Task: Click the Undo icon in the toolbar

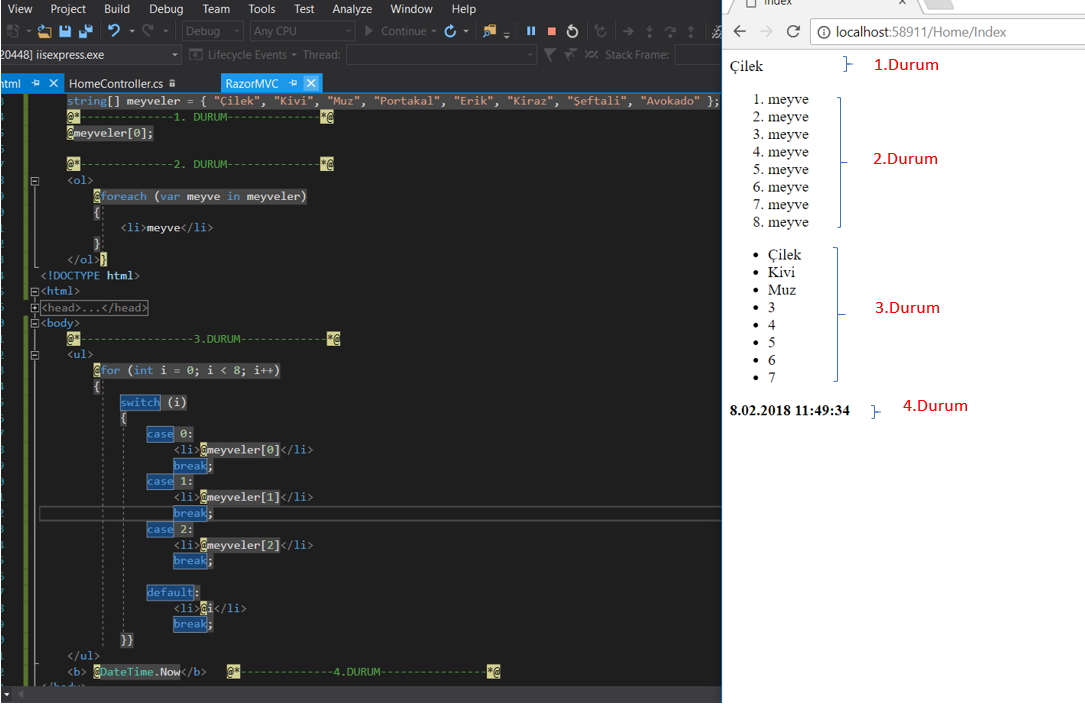Action: tap(113, 31)
